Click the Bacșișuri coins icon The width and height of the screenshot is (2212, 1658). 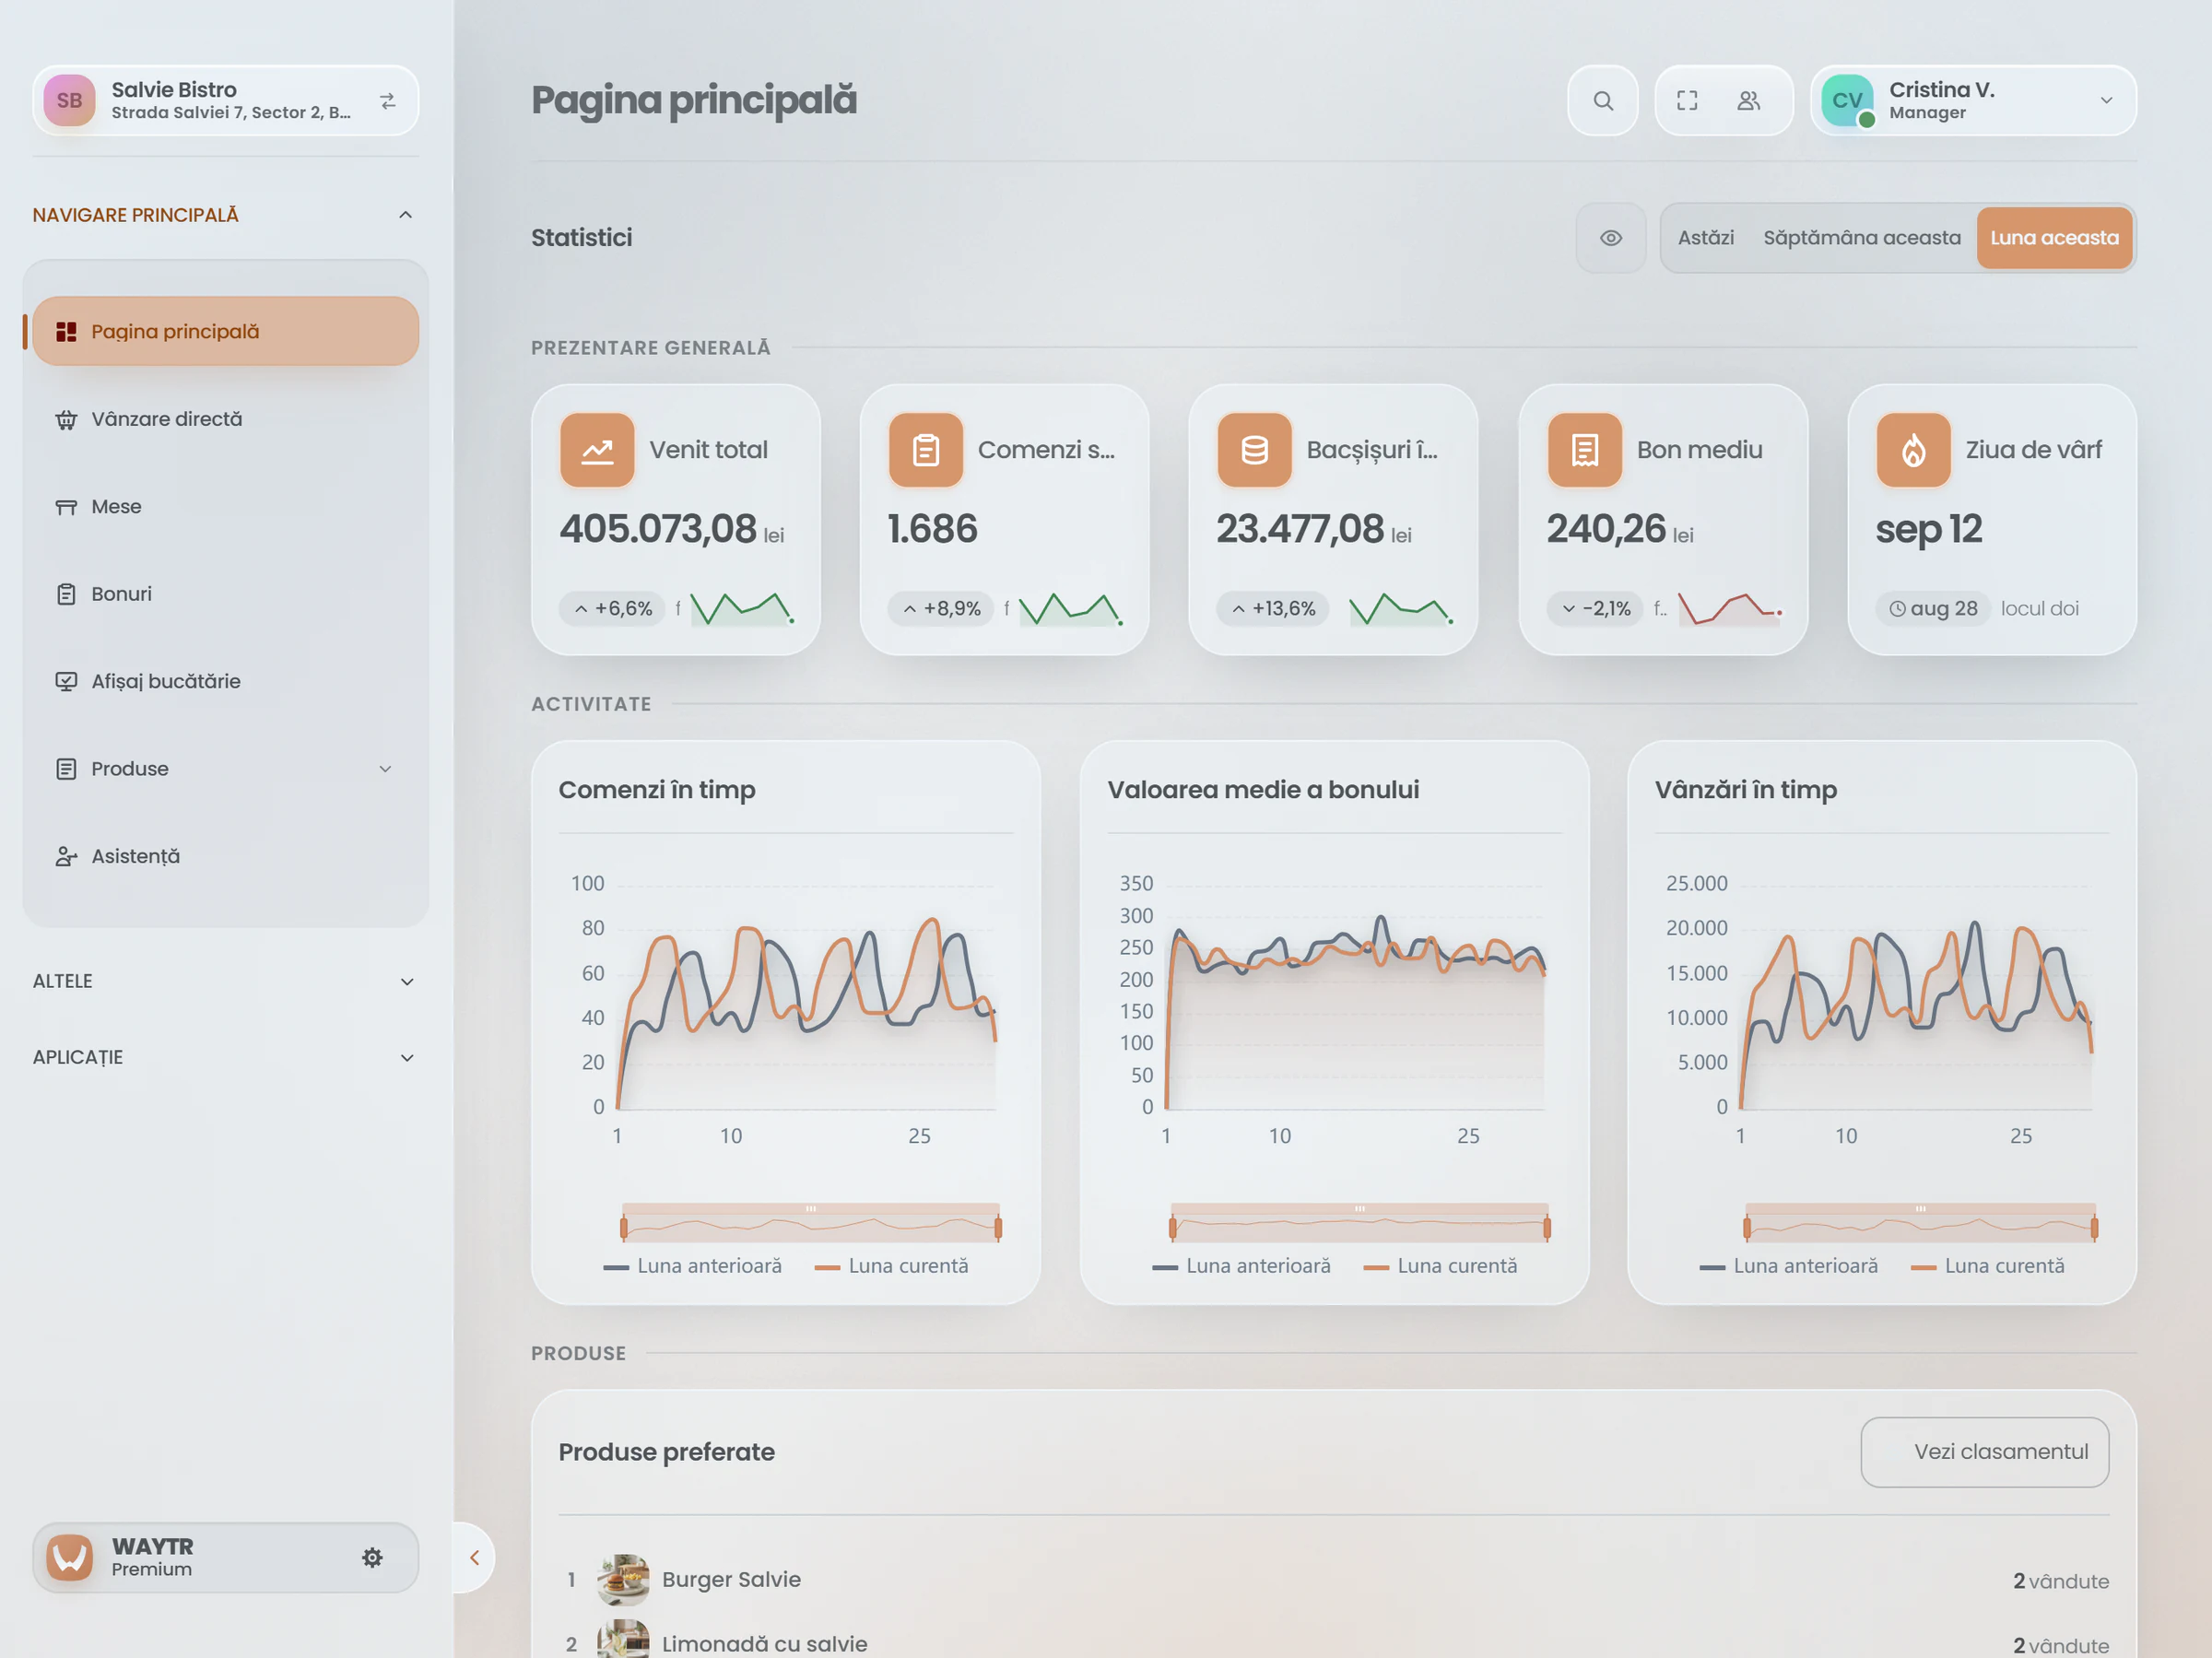coord(1254,450)
